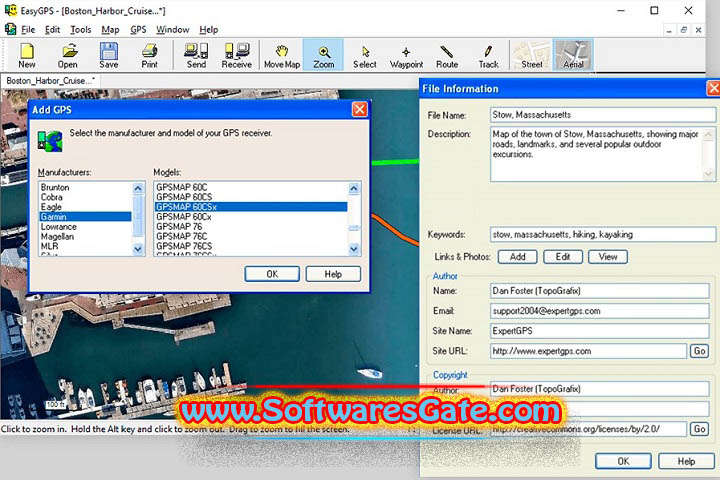Select GPSMAP 60Cx model
Viewport: 720px width, 480px height.
[x=251, y=216]
